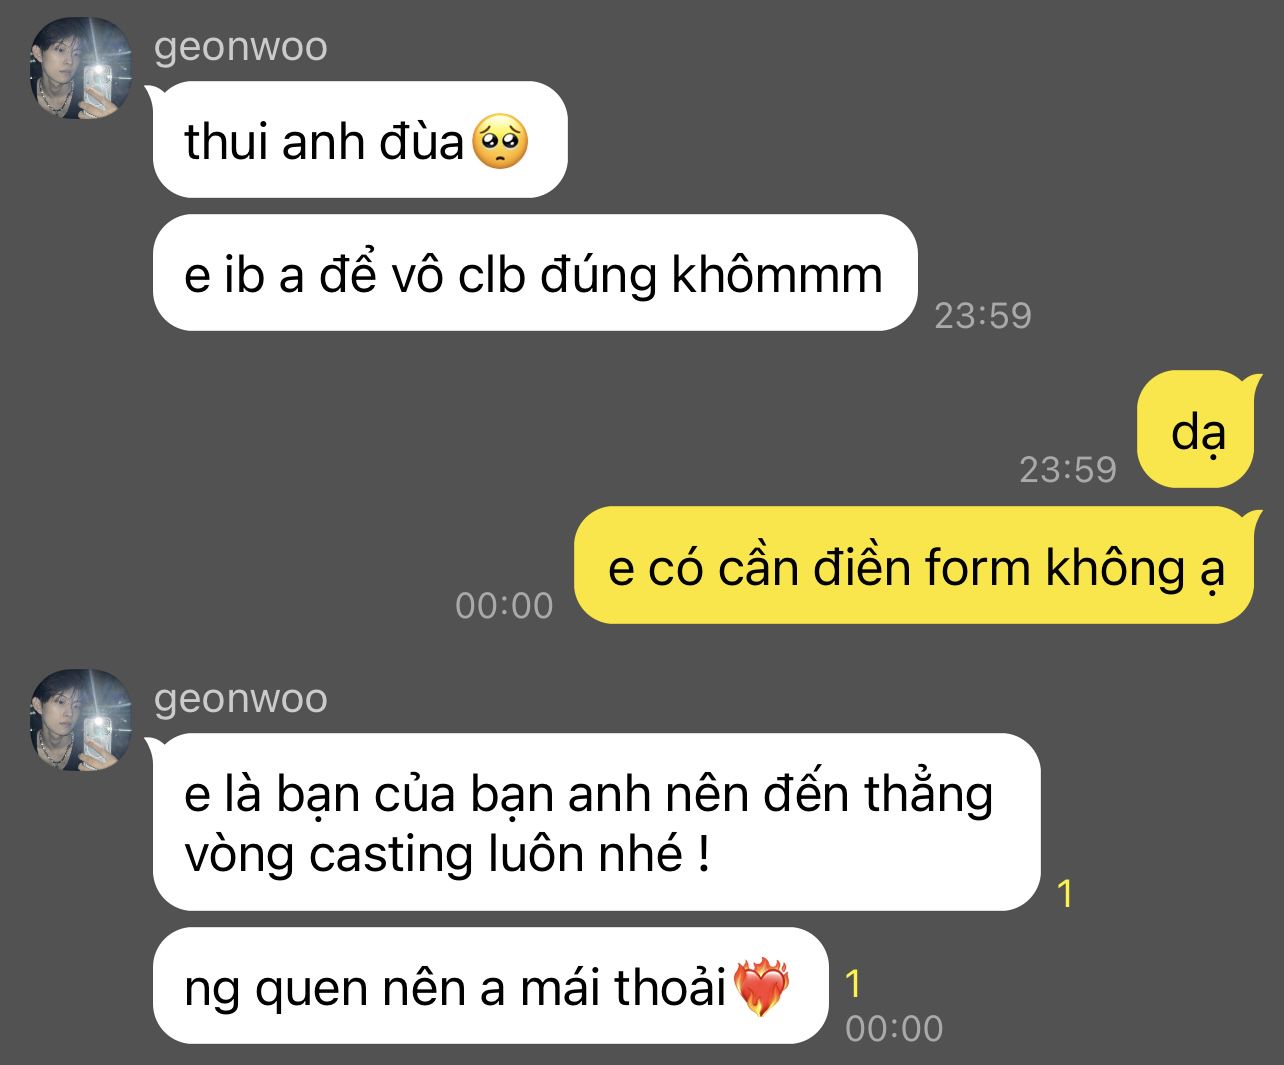Tap the 23:59 timestamp beside 'dạ'
Viewport: 1284px width, 1065px height.
(1068, 469)
